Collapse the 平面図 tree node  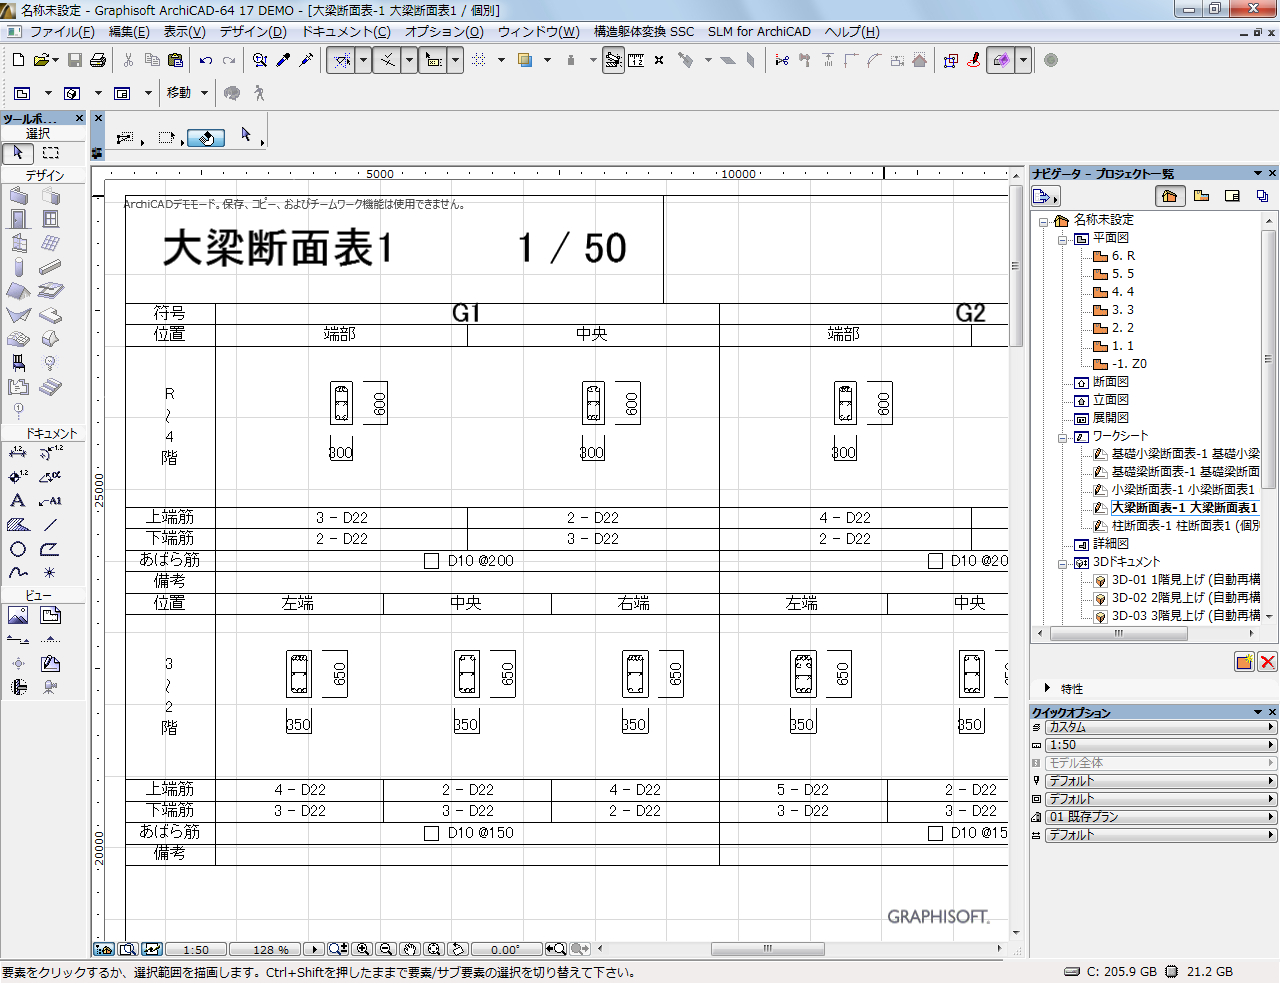click(1063, 239)
